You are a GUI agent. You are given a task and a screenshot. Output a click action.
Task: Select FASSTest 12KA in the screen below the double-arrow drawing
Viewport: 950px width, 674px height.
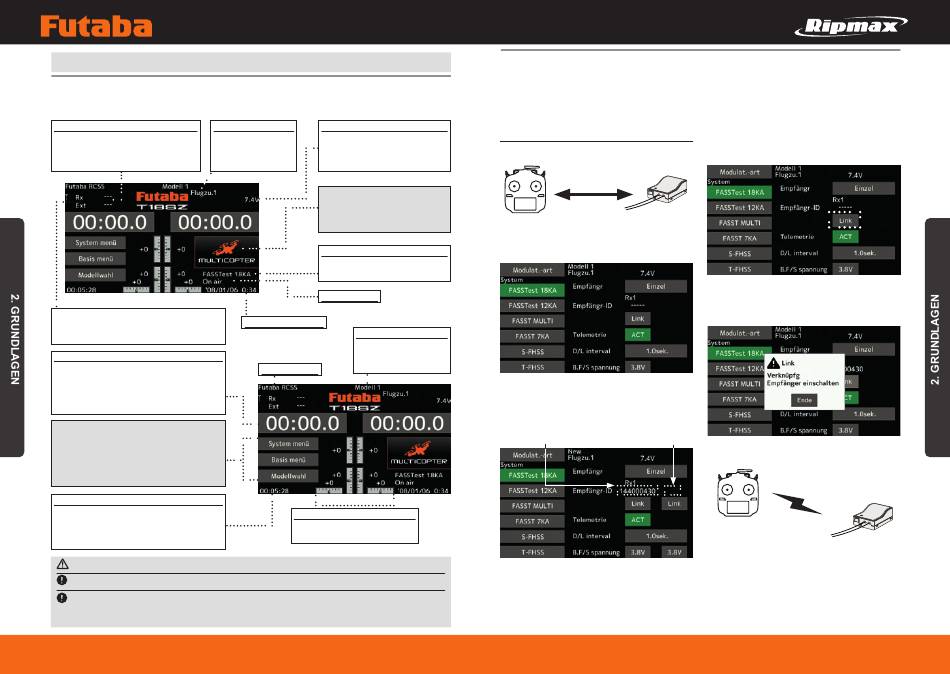click(x=532, y=306)
